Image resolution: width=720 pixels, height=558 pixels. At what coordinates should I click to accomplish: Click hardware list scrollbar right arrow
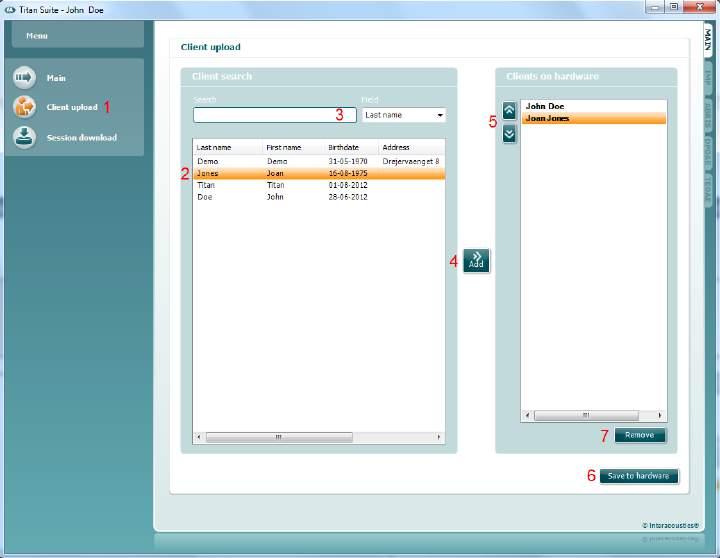(659, 415)
